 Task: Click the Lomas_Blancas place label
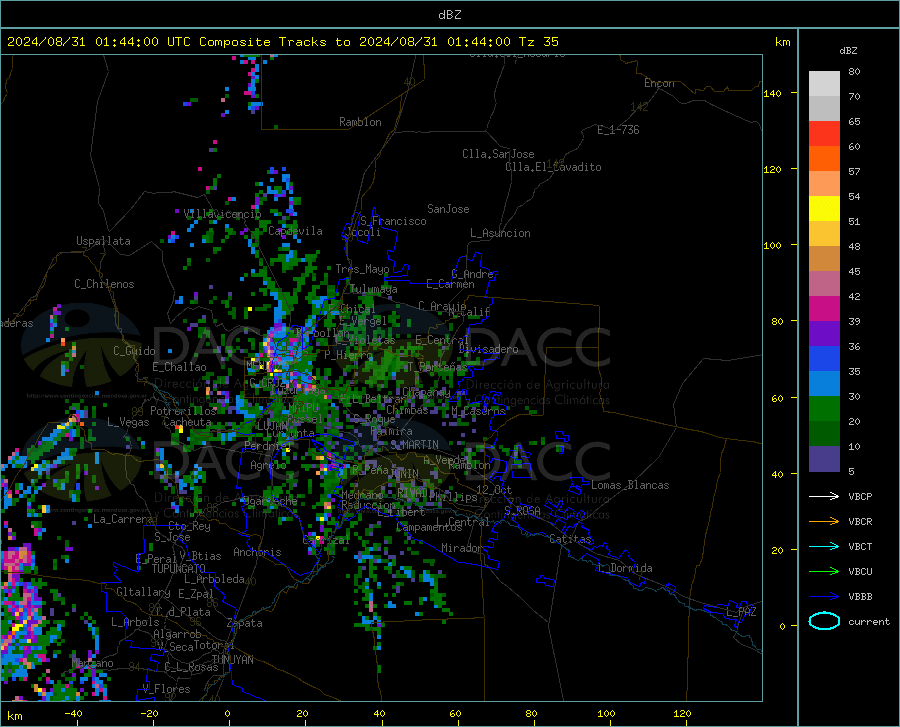click(x=630, y=485)
